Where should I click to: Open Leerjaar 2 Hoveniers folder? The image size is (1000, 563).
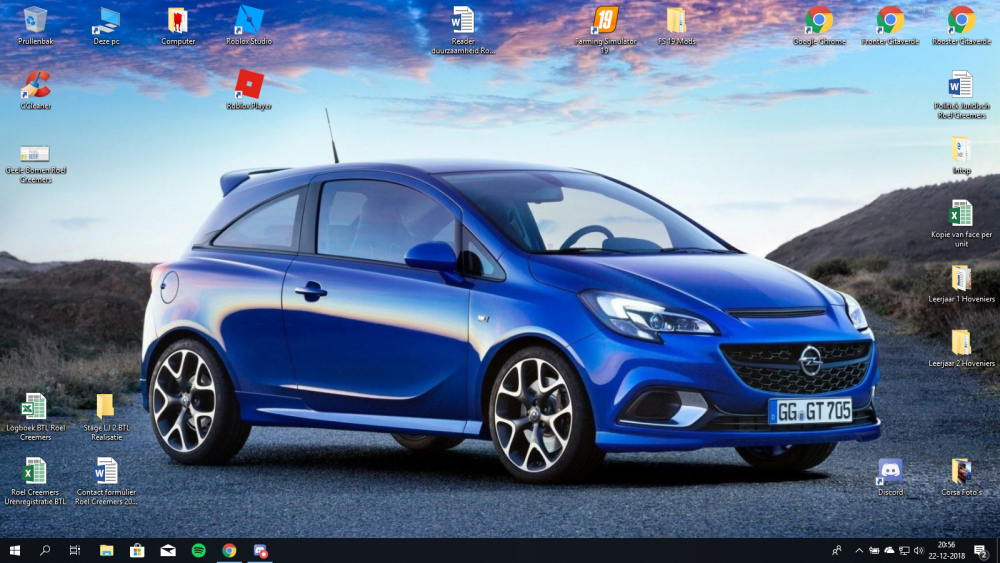coord(961,348)
